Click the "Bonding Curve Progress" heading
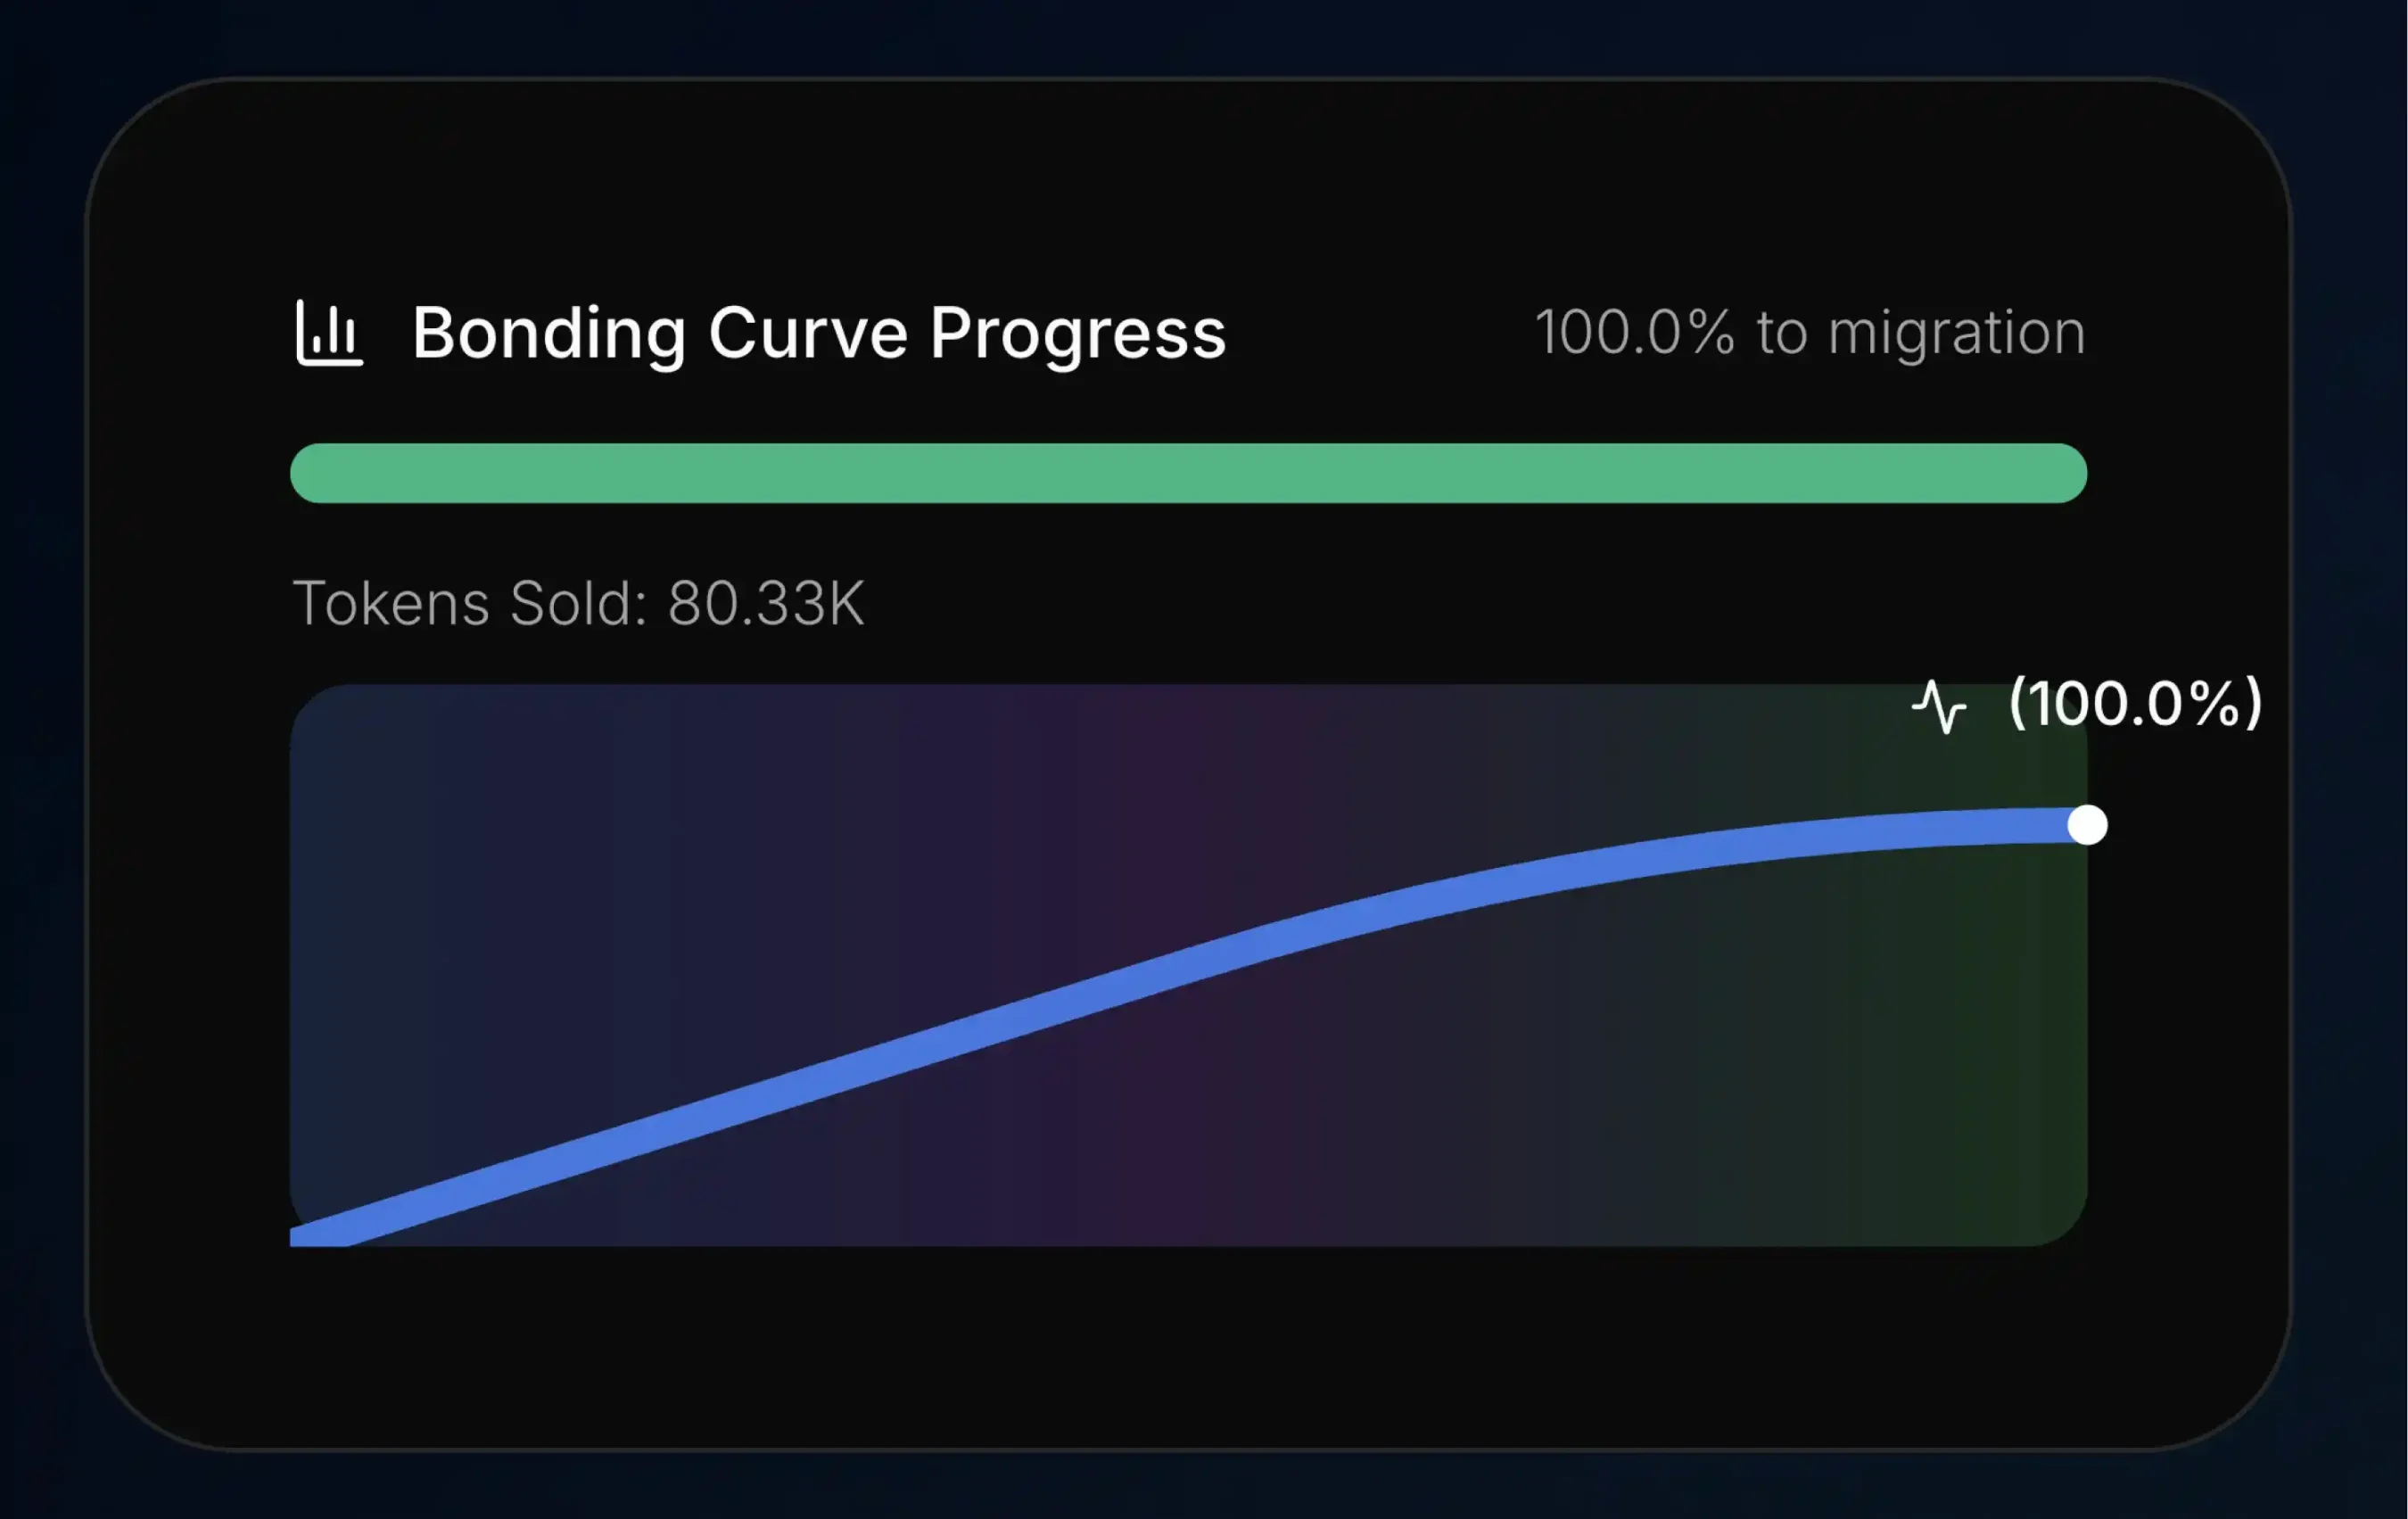The image size is (2408, 1519). click(818, 333)
